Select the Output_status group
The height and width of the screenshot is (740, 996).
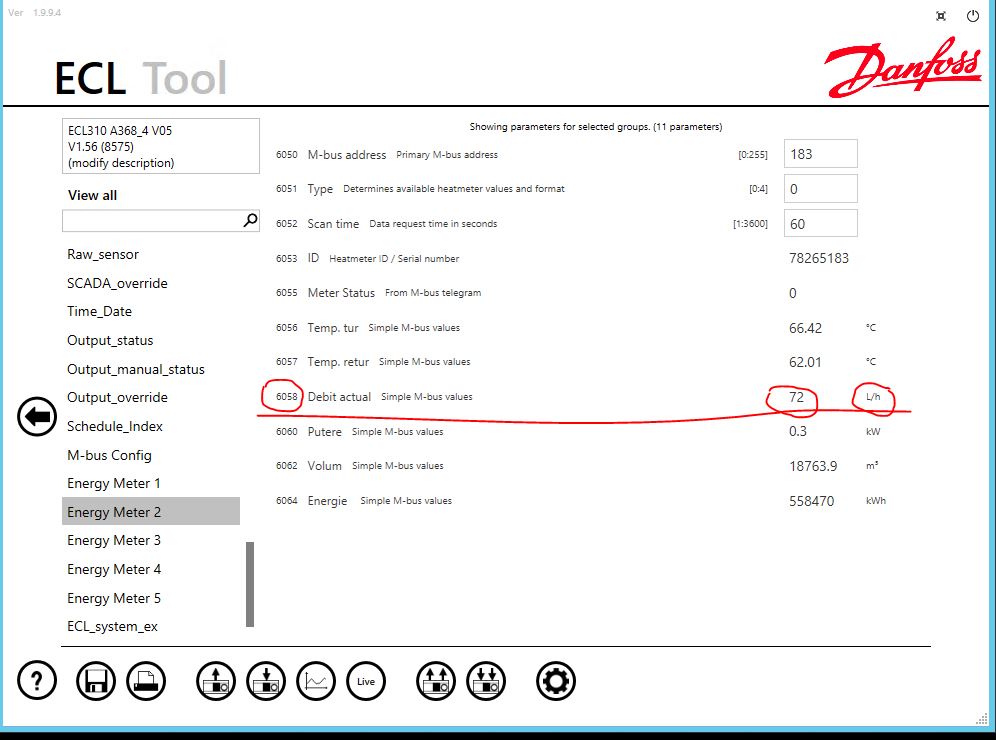coord(111,340)
